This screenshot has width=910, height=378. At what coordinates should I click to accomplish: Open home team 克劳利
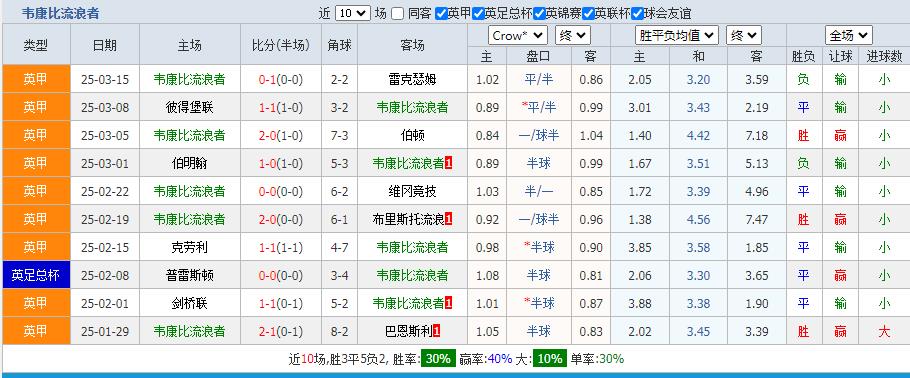pos(189,247)
